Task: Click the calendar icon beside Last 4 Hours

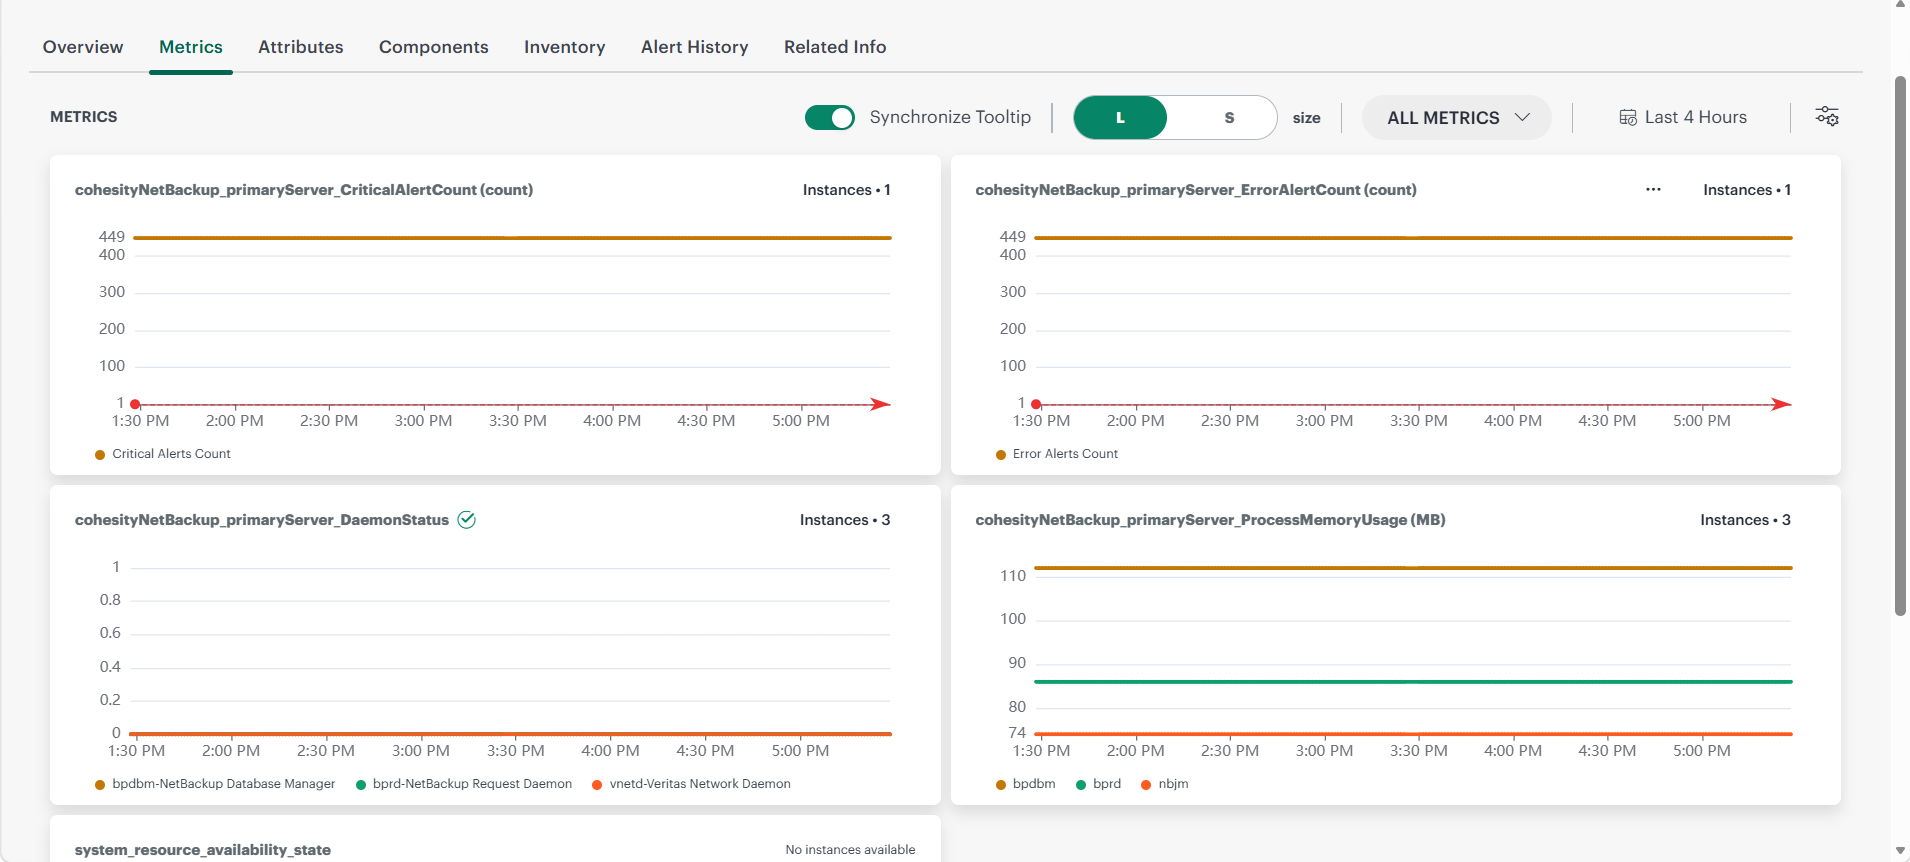Action: (1628, 118)
